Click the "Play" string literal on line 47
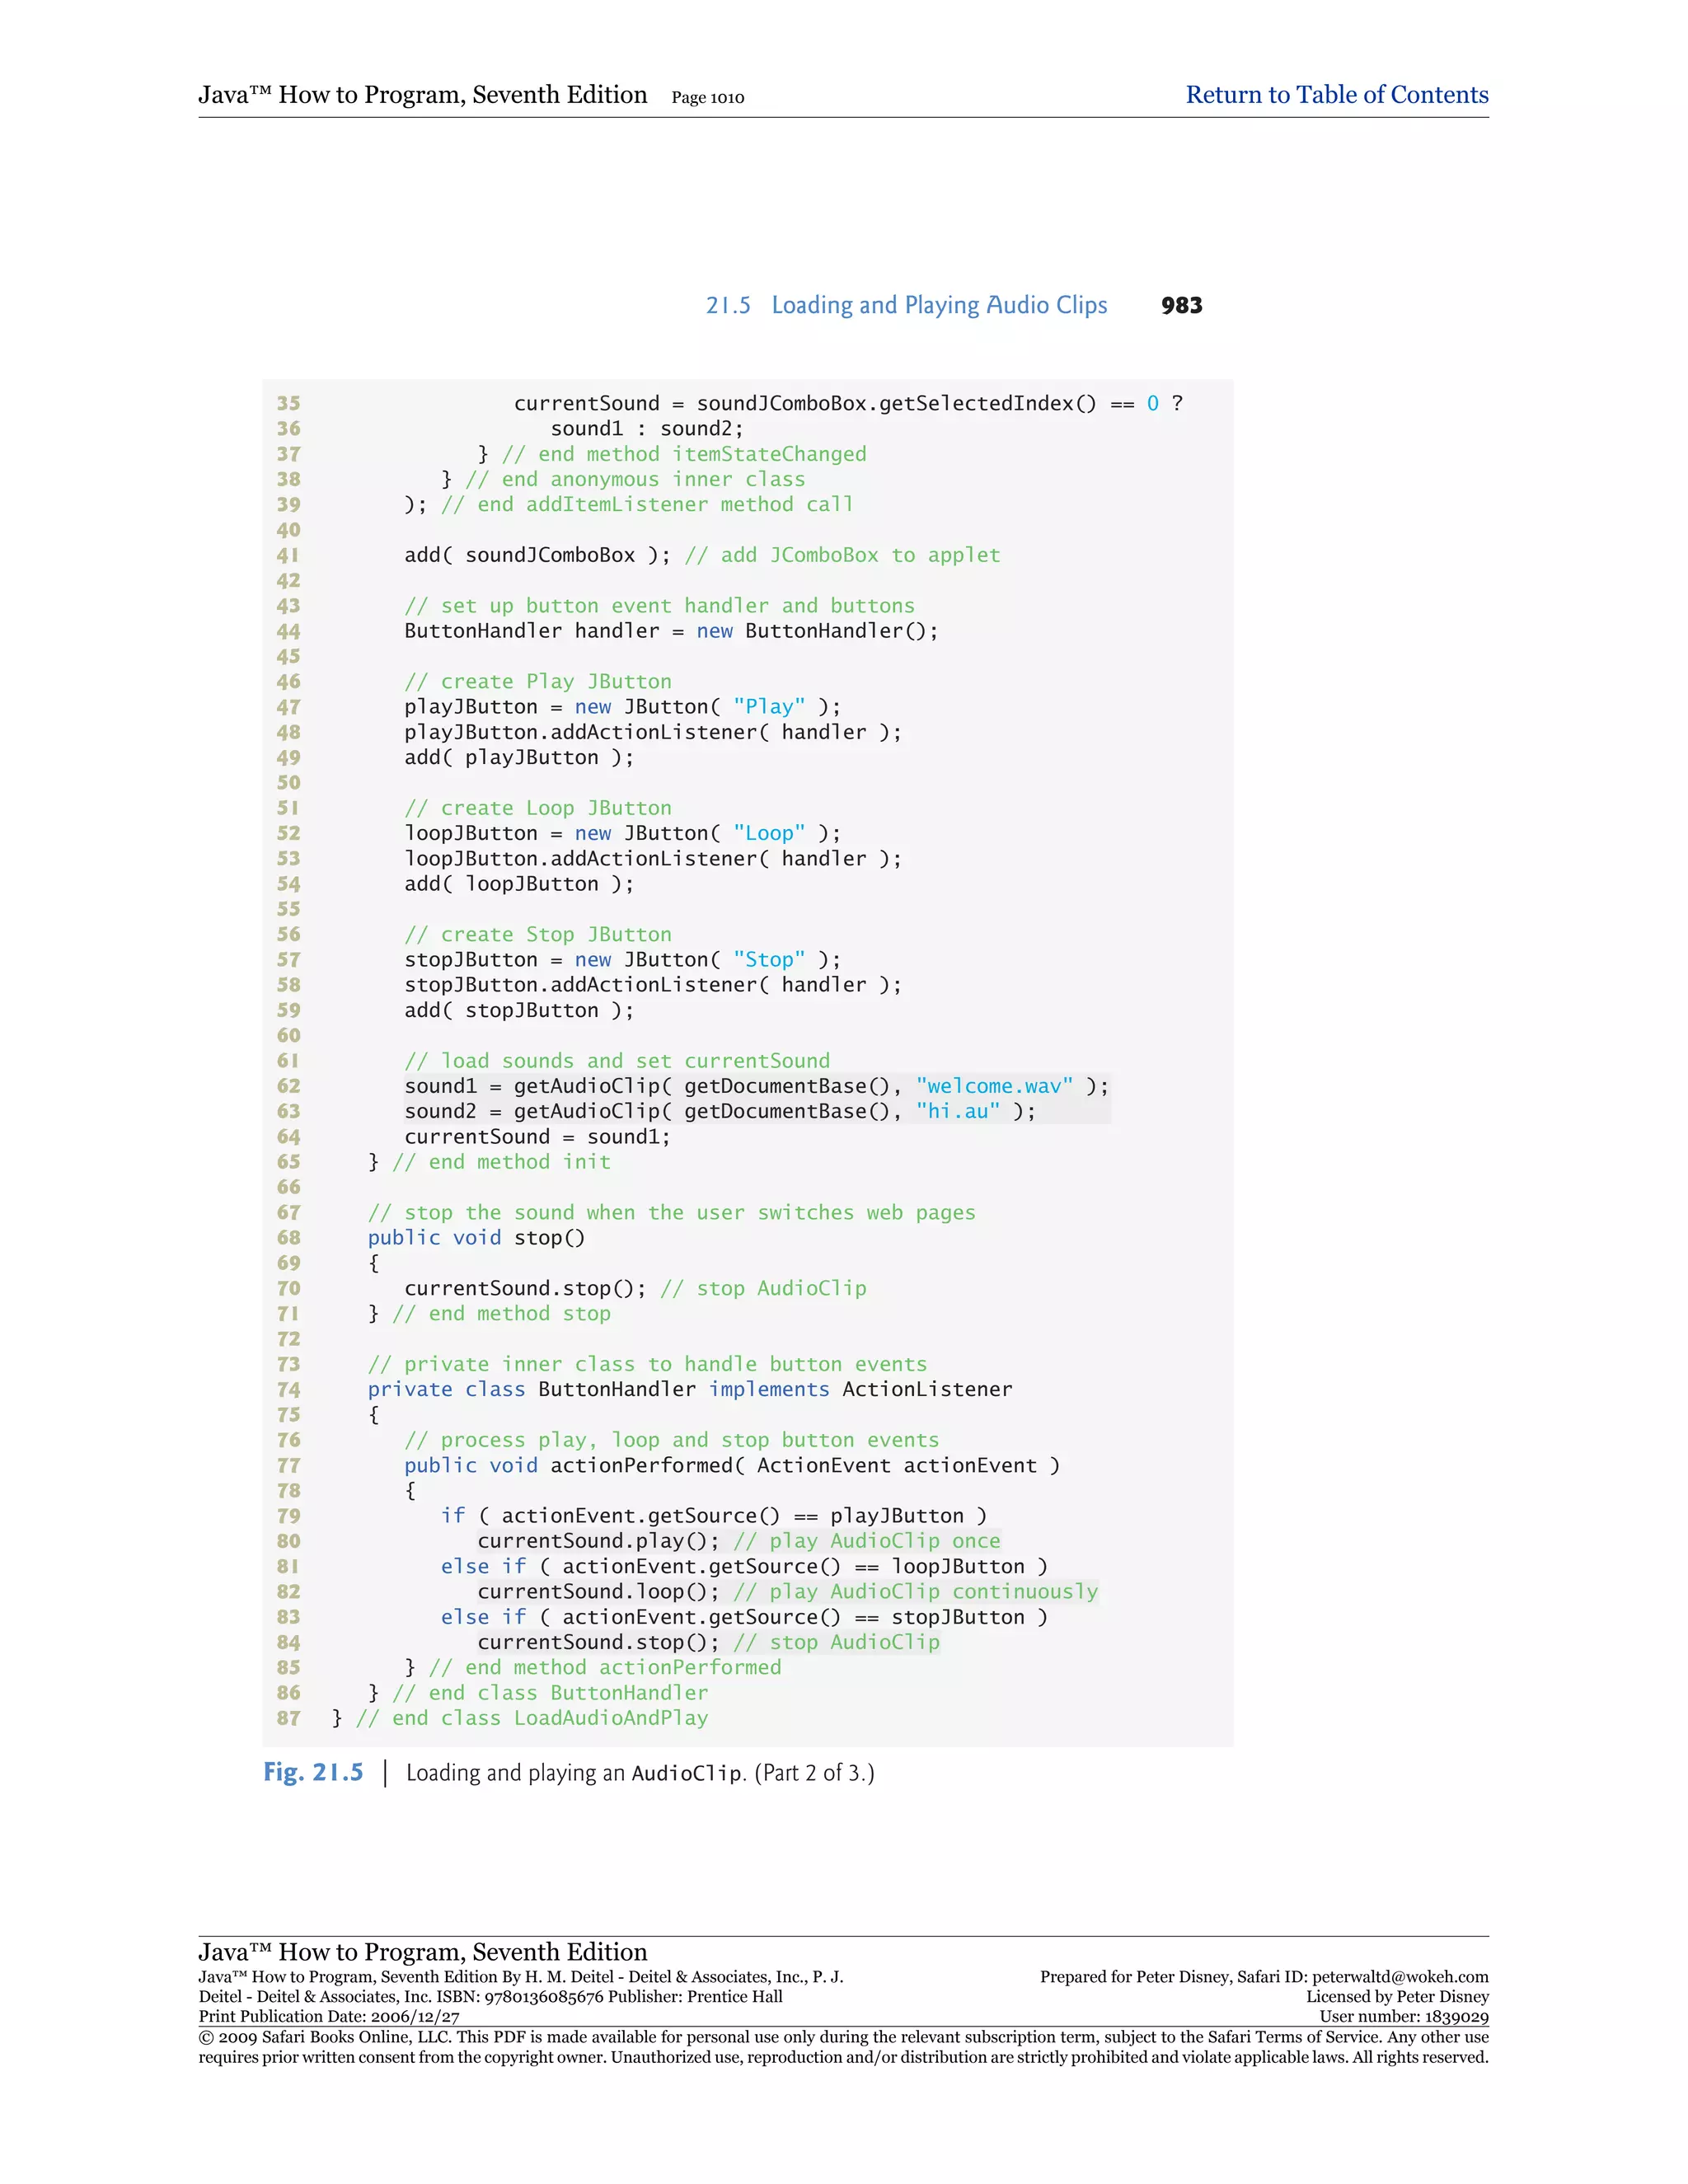Viewport: 1688px width, 2184px height. [768, 707]
